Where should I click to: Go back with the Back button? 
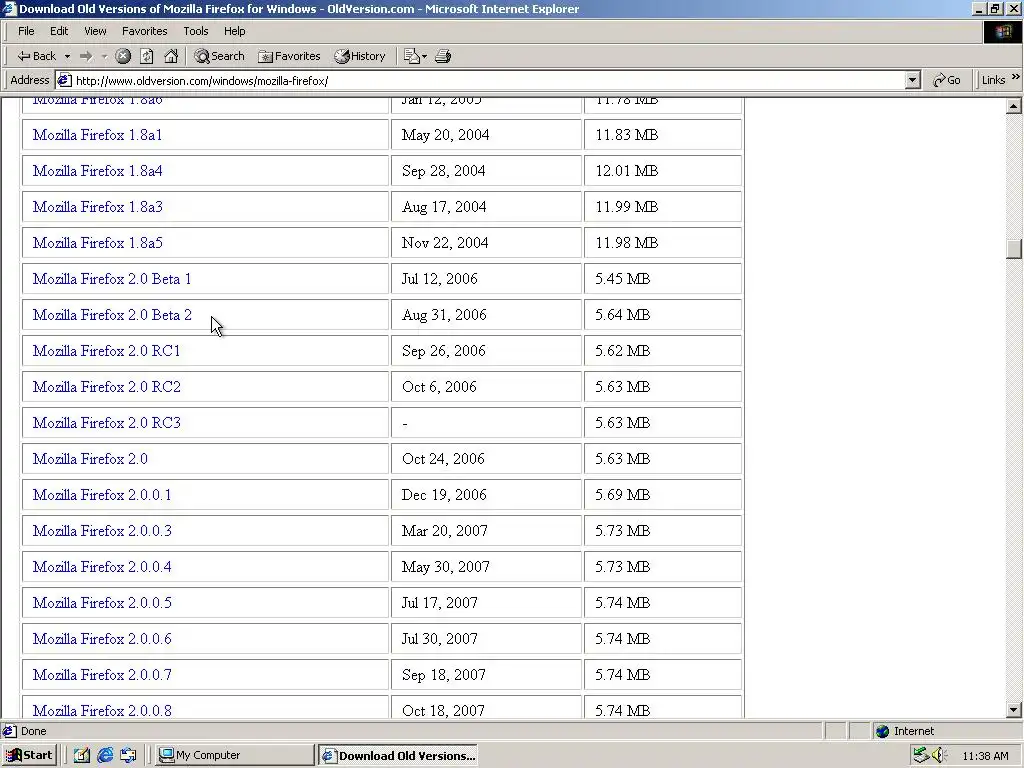pos(37,56)
